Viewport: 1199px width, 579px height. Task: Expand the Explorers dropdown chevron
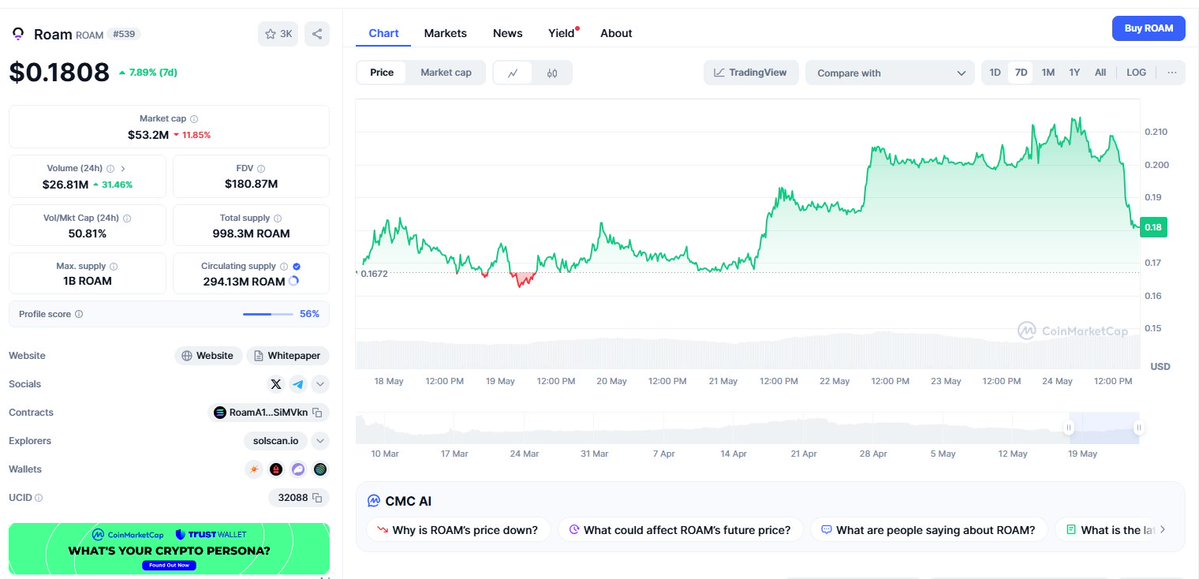[x=320, y=441]
